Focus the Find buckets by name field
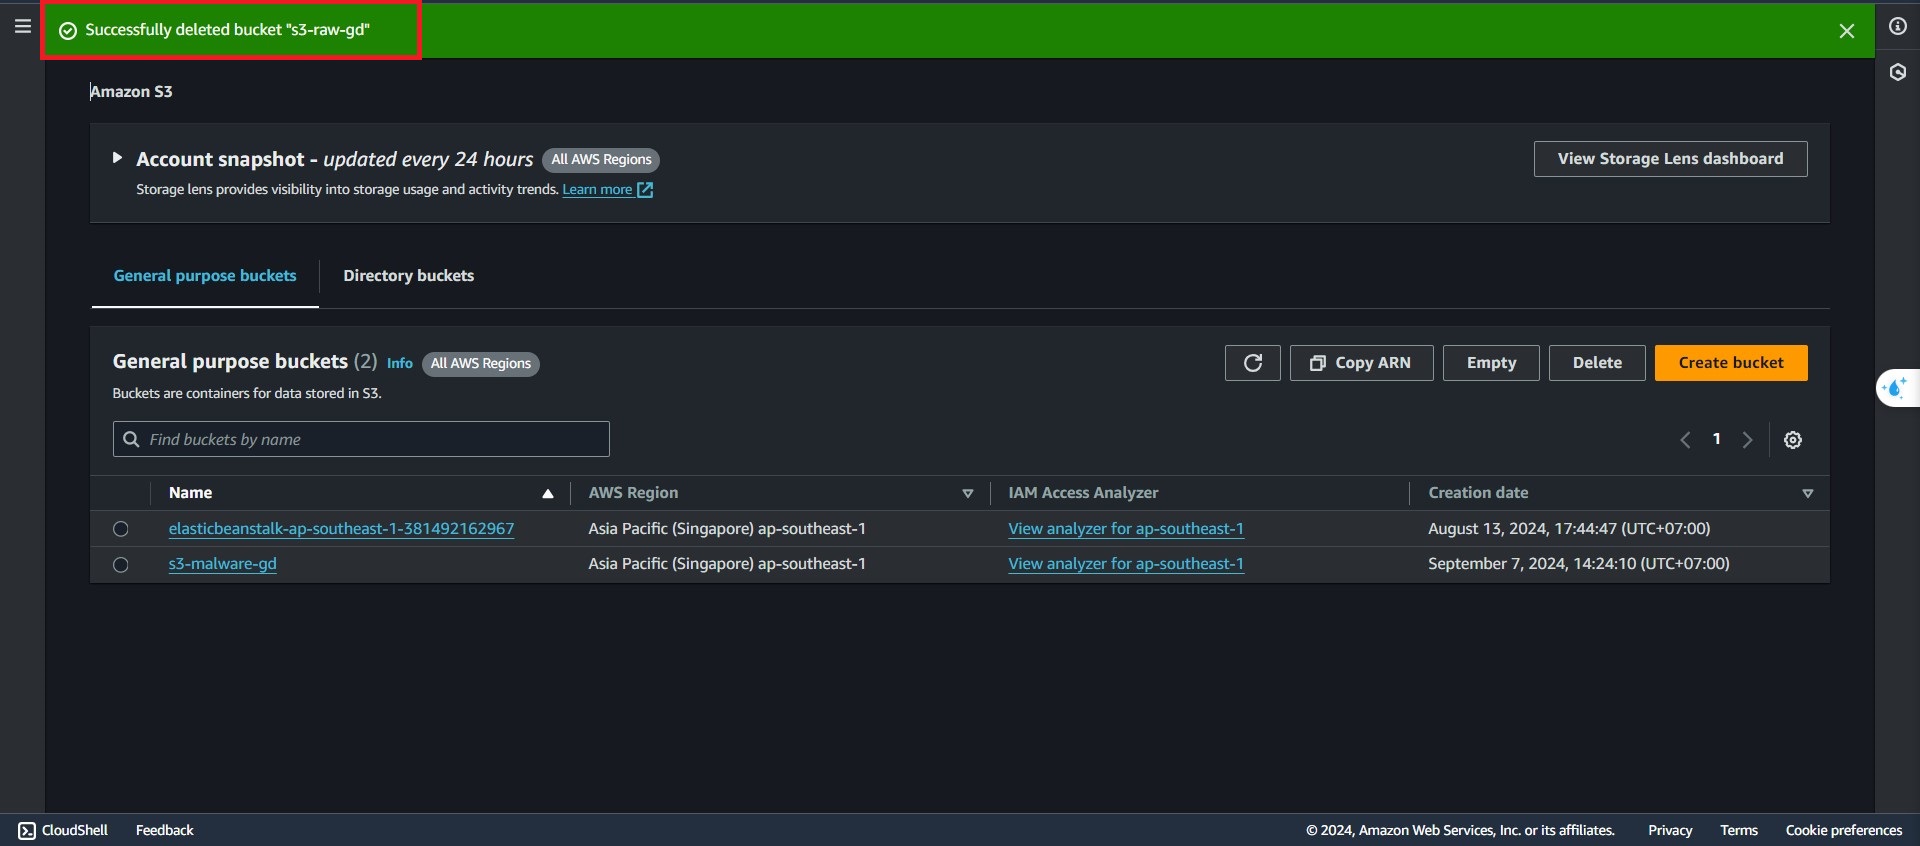Viewport: 1920px width, 846px height. (x=370, y=440)
